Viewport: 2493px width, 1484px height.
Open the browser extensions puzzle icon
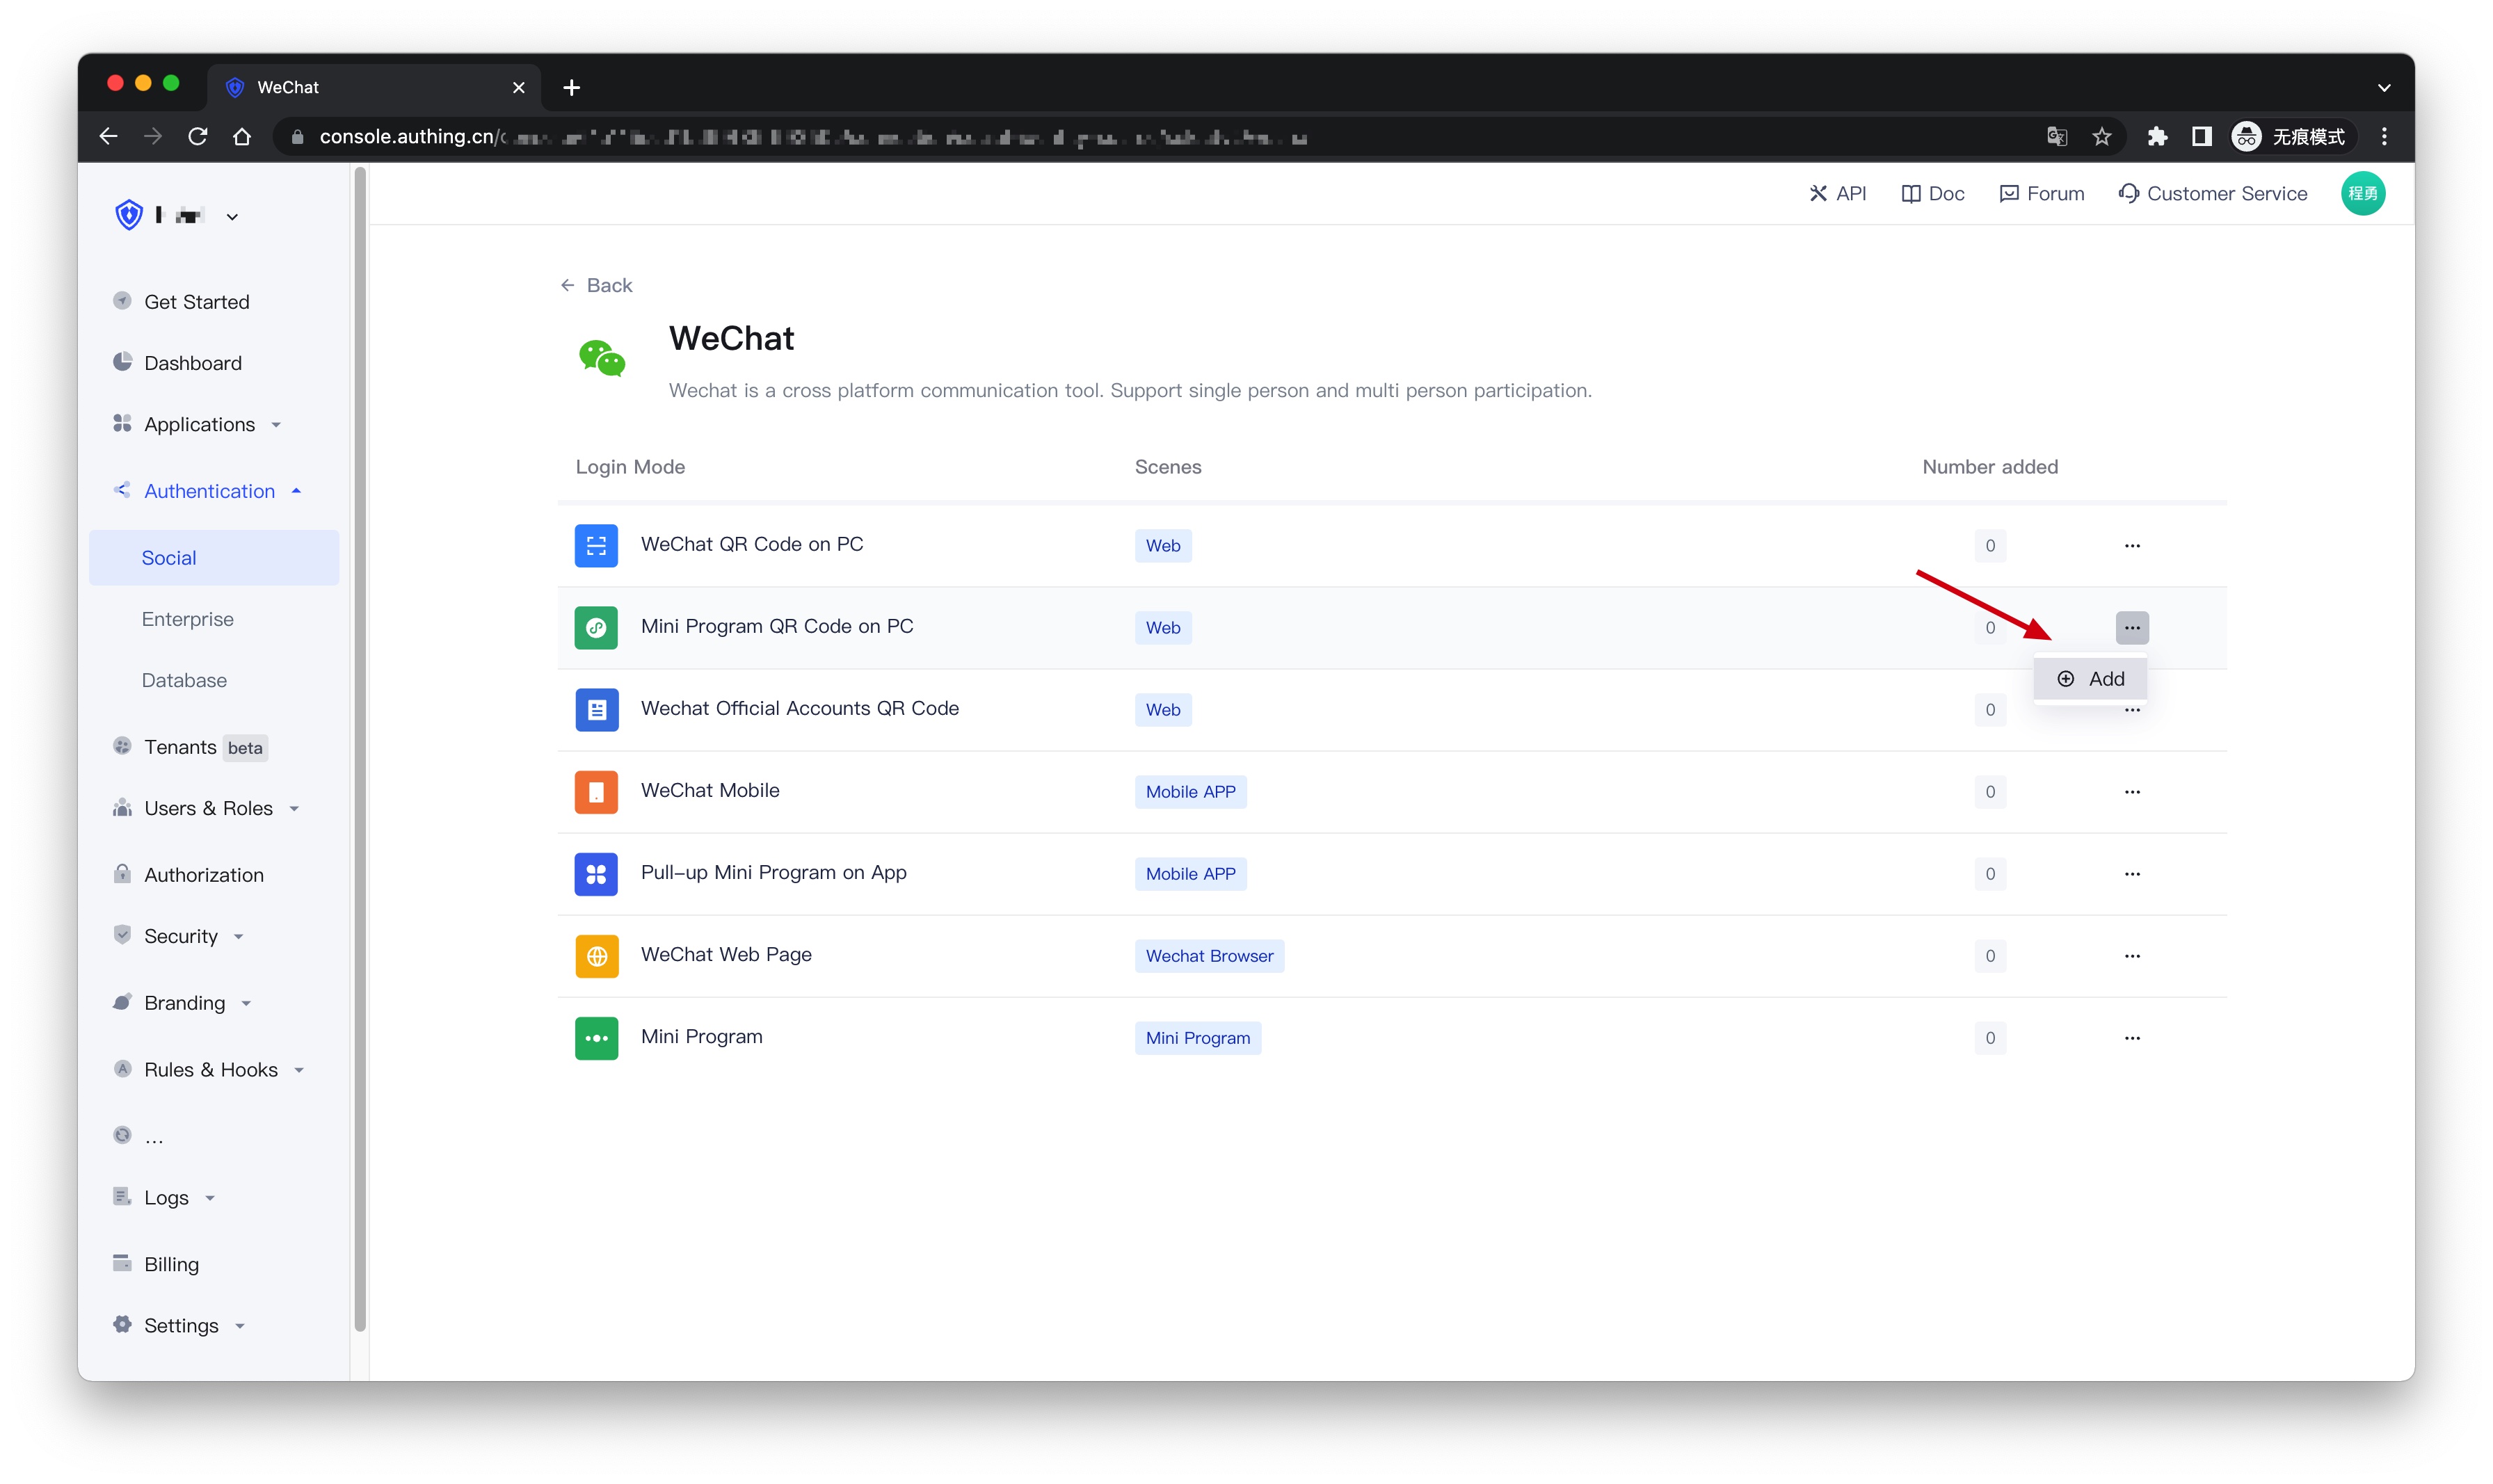pyautogui.click(x=2156, y=137)
